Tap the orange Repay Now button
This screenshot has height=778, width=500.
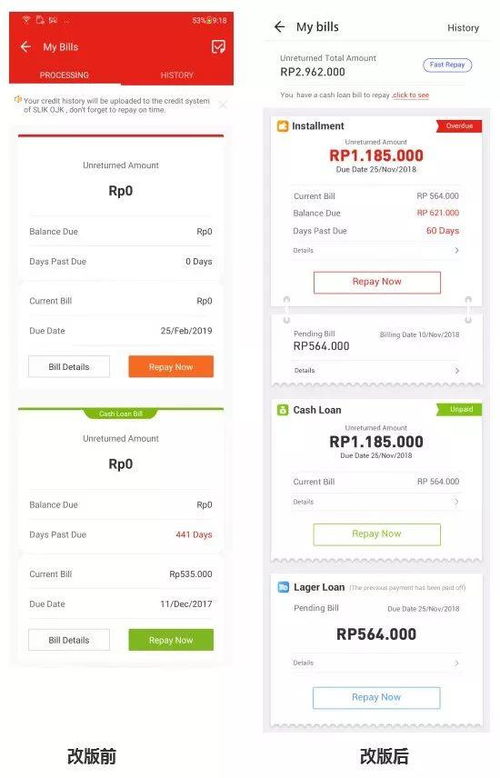pos(171,367)
